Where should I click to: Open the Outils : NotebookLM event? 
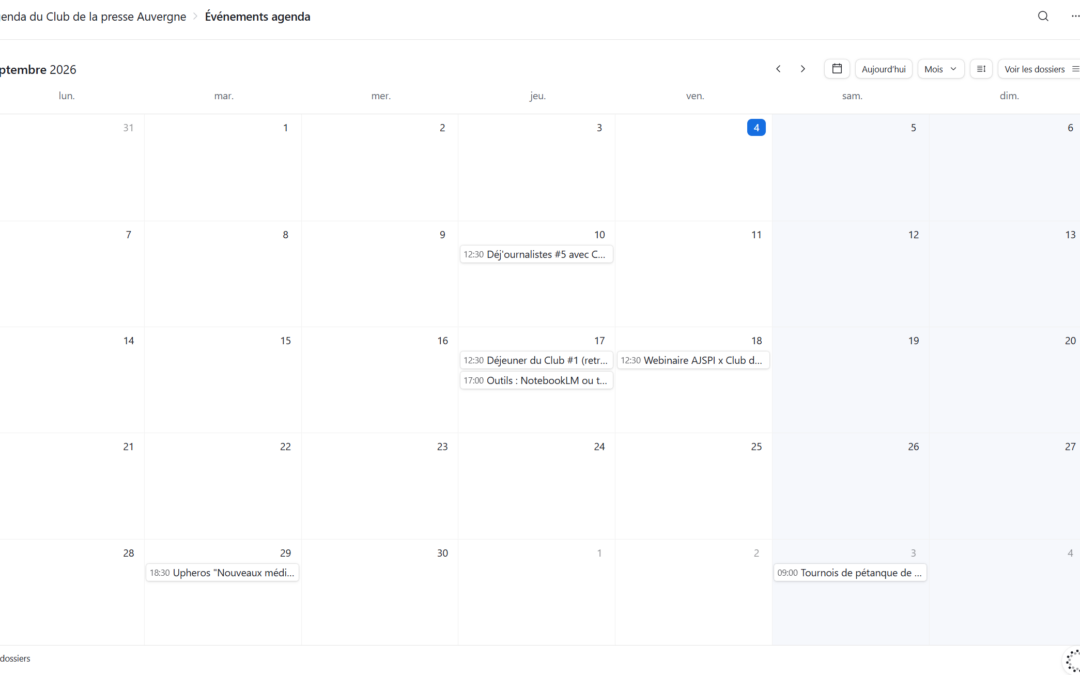click(x=537, y=380)
